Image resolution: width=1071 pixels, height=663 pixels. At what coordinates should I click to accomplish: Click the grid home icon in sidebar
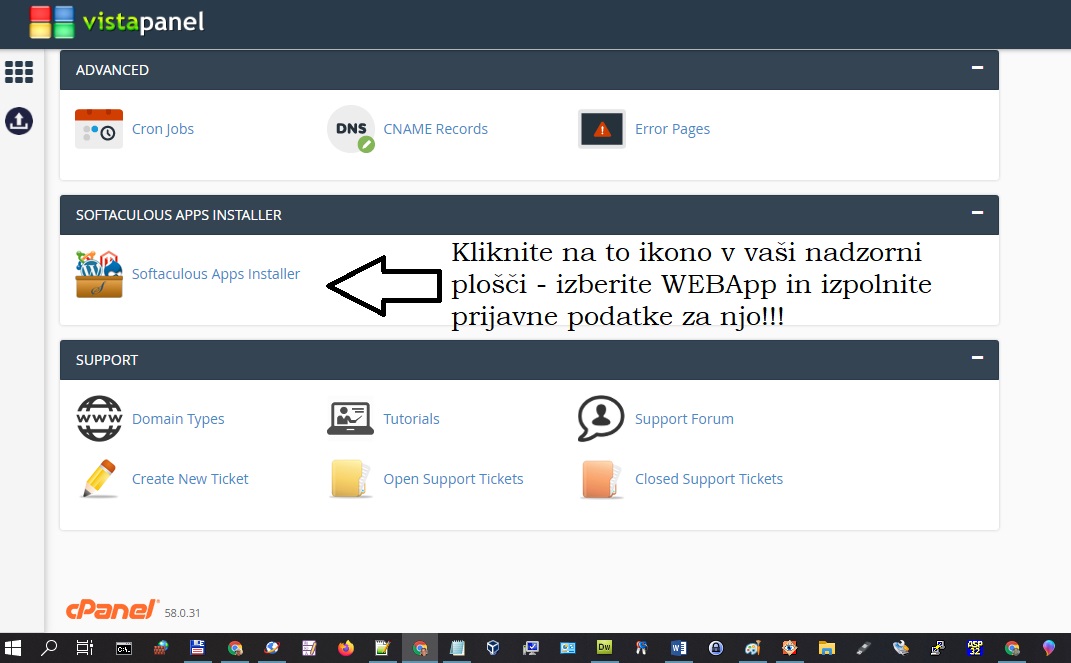pyautogui.click(x=19, y=72)
